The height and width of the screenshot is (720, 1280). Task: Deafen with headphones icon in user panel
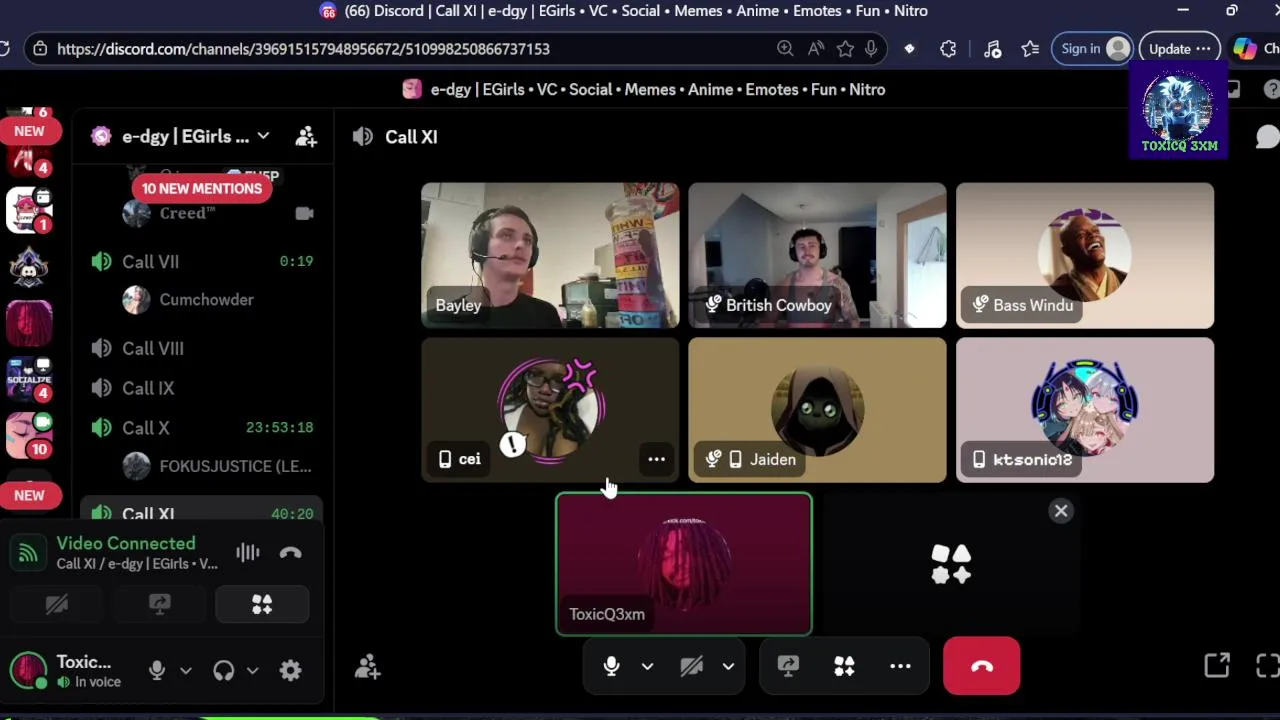coord(224,671)
